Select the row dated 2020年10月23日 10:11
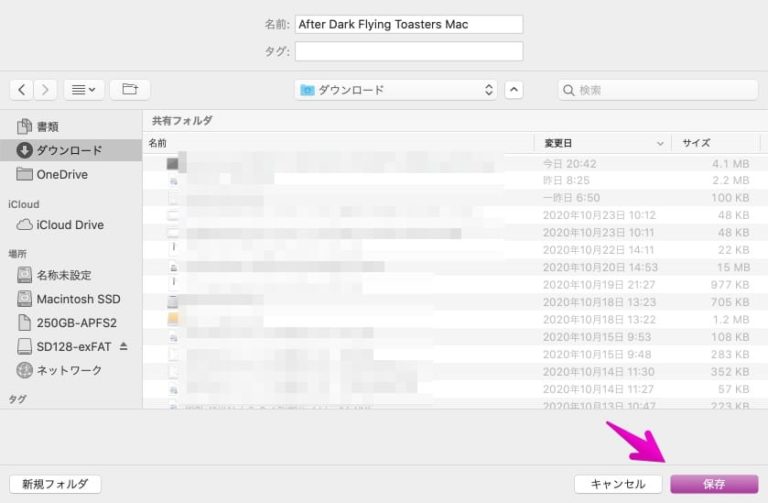Viewport: 768px width, 503px height. point(455,233)
